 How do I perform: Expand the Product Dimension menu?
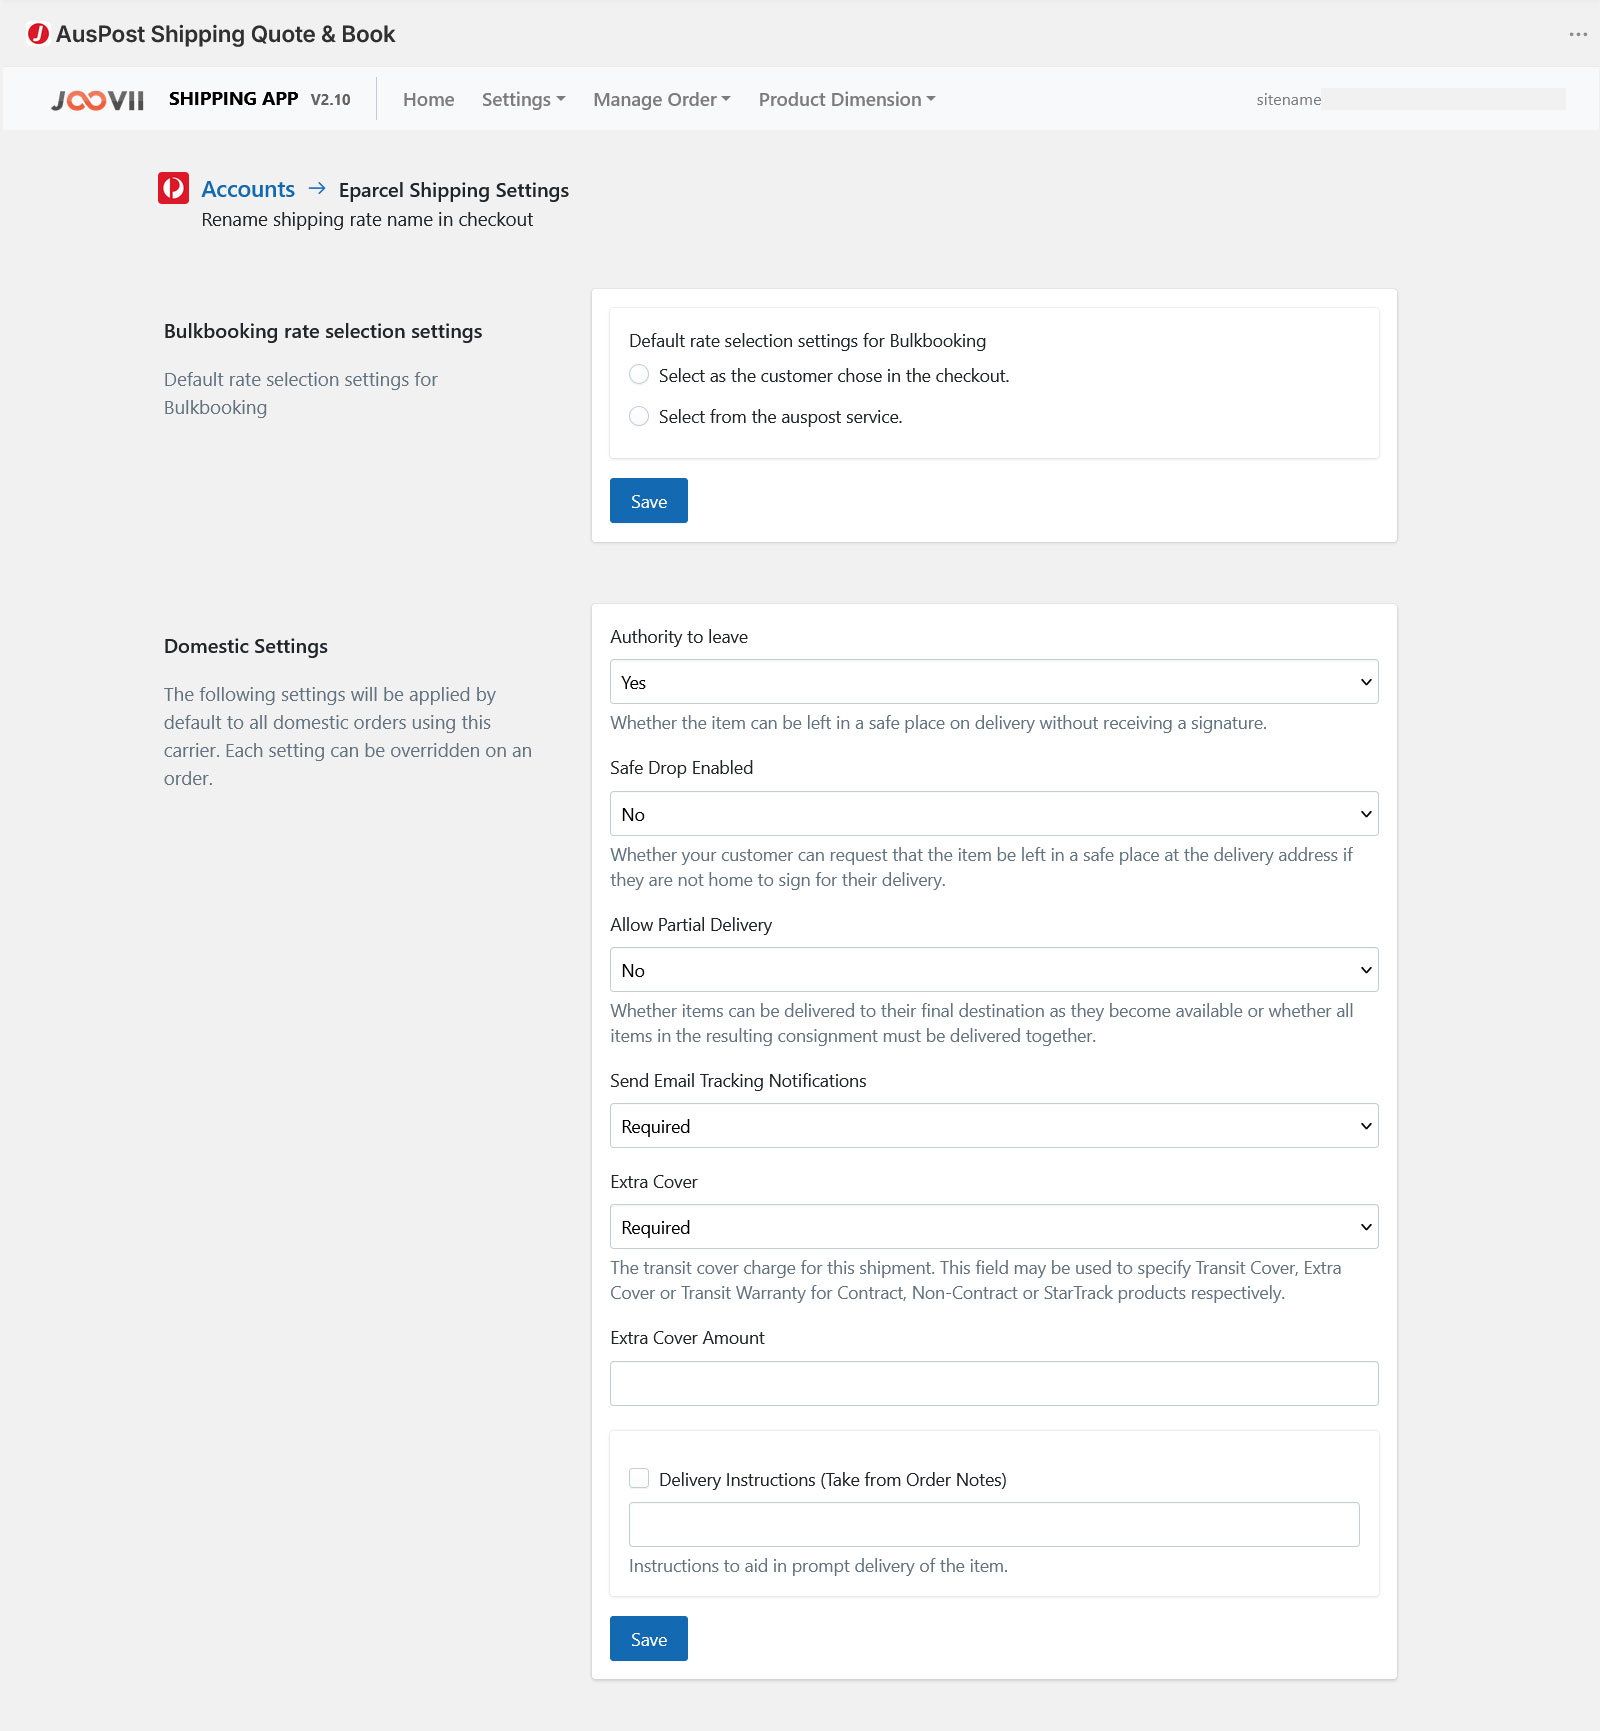coord(847,99)
